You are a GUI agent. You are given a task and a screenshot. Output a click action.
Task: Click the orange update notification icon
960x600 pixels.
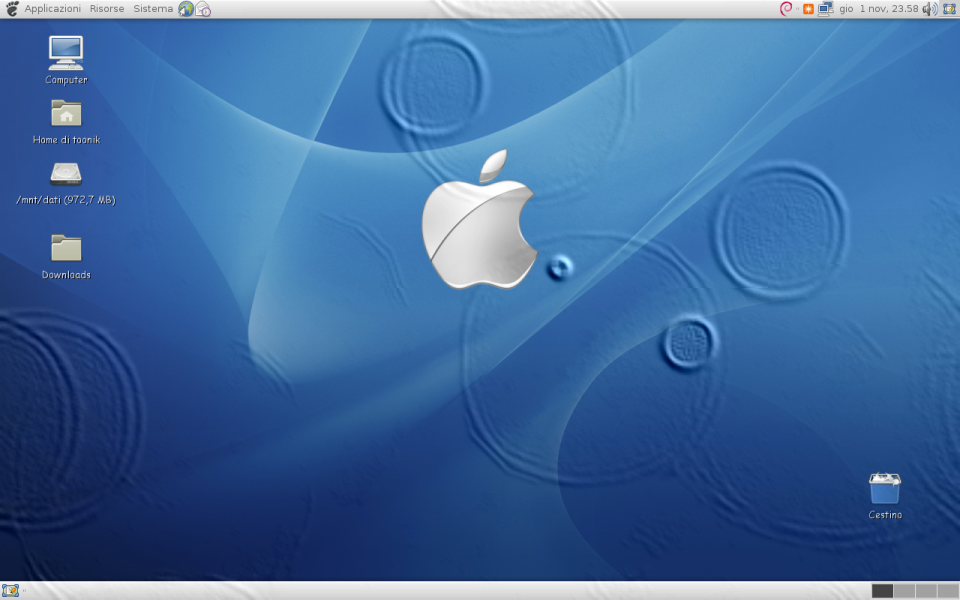808,9
